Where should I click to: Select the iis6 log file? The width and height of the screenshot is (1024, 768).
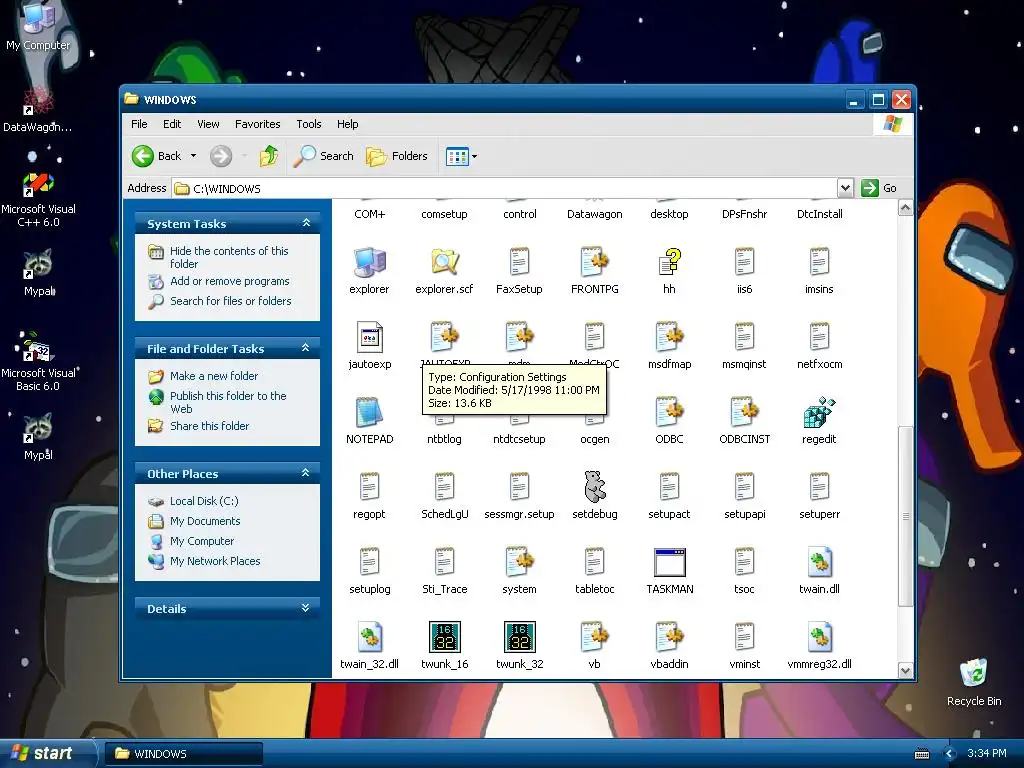744,263
